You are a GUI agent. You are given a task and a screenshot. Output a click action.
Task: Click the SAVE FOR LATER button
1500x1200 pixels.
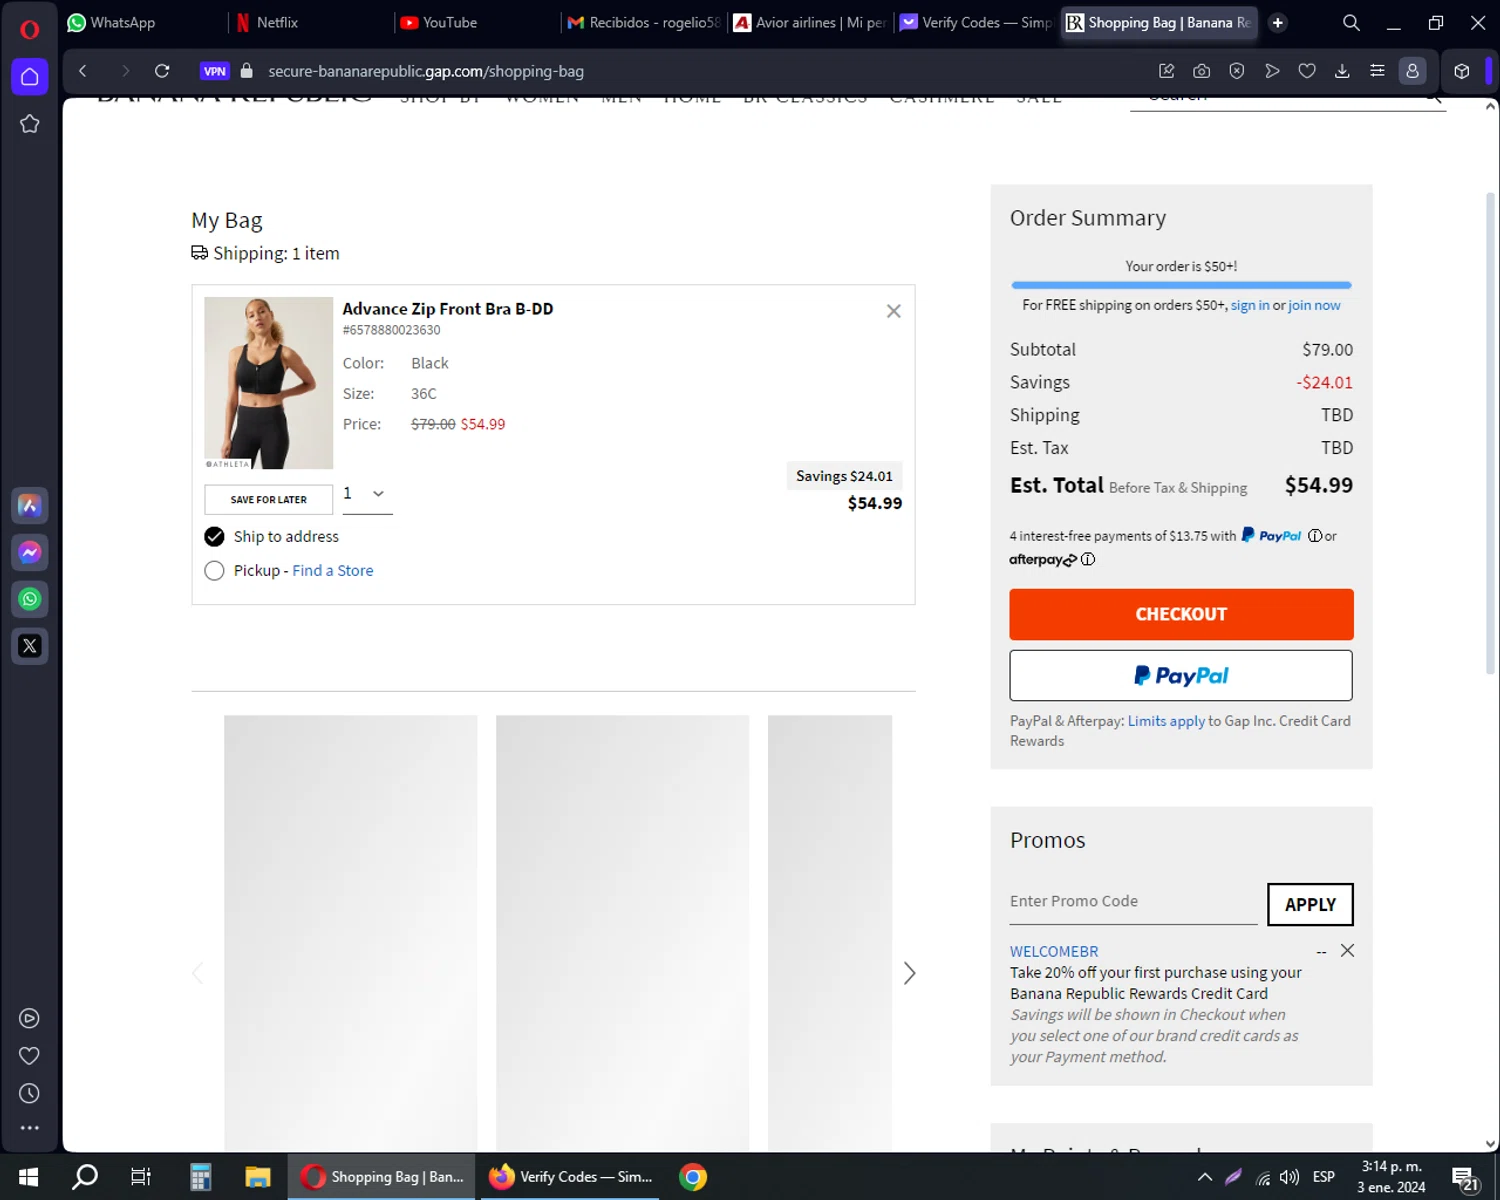(x=268, y=499)
